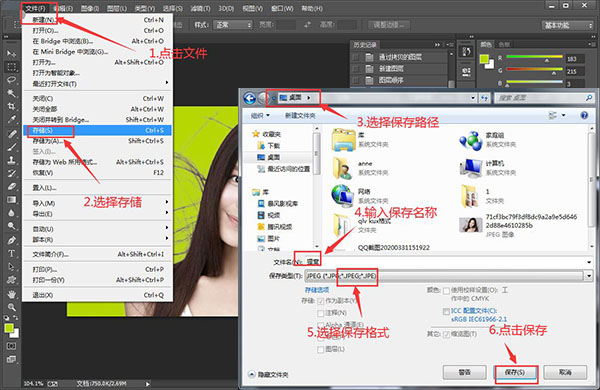Image resolution: width=600 pixels, height=390 pixels.
Task: Toggle checkbox beside 图层顺序 history state
Action: (356, 80)
